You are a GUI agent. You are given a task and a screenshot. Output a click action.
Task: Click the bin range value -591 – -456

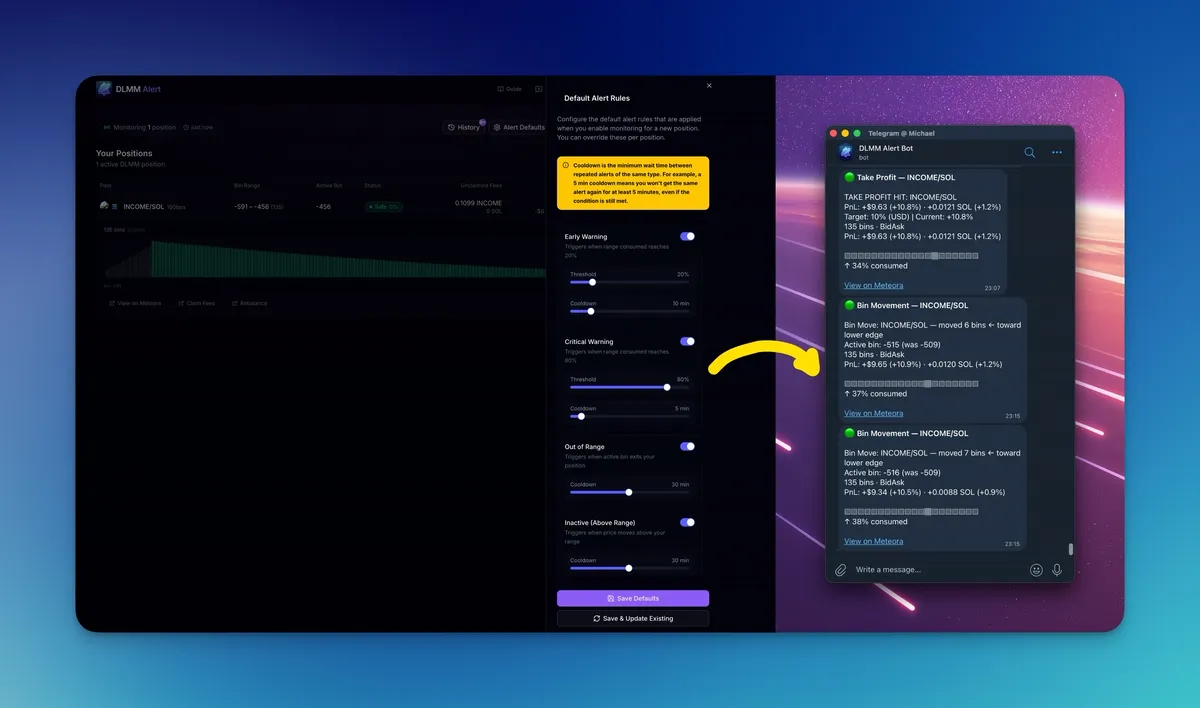pyautogui.click(x=252, y=206)
